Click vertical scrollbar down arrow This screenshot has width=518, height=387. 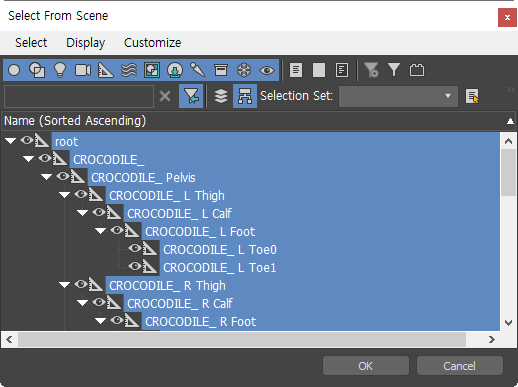coord(508,322)
